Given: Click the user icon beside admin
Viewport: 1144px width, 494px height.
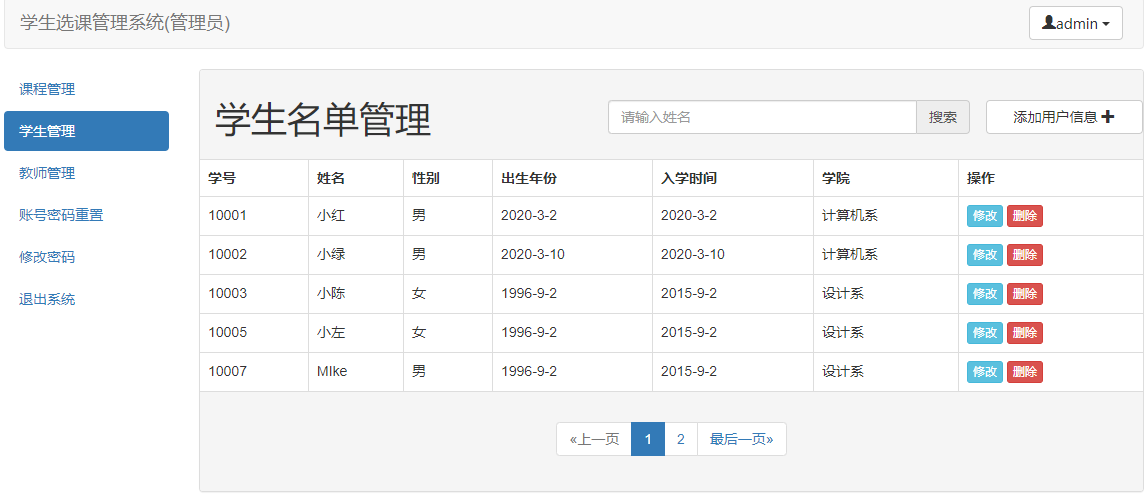Looking at the screenshot, I should pyautogui.click(x=1049, y=23).
